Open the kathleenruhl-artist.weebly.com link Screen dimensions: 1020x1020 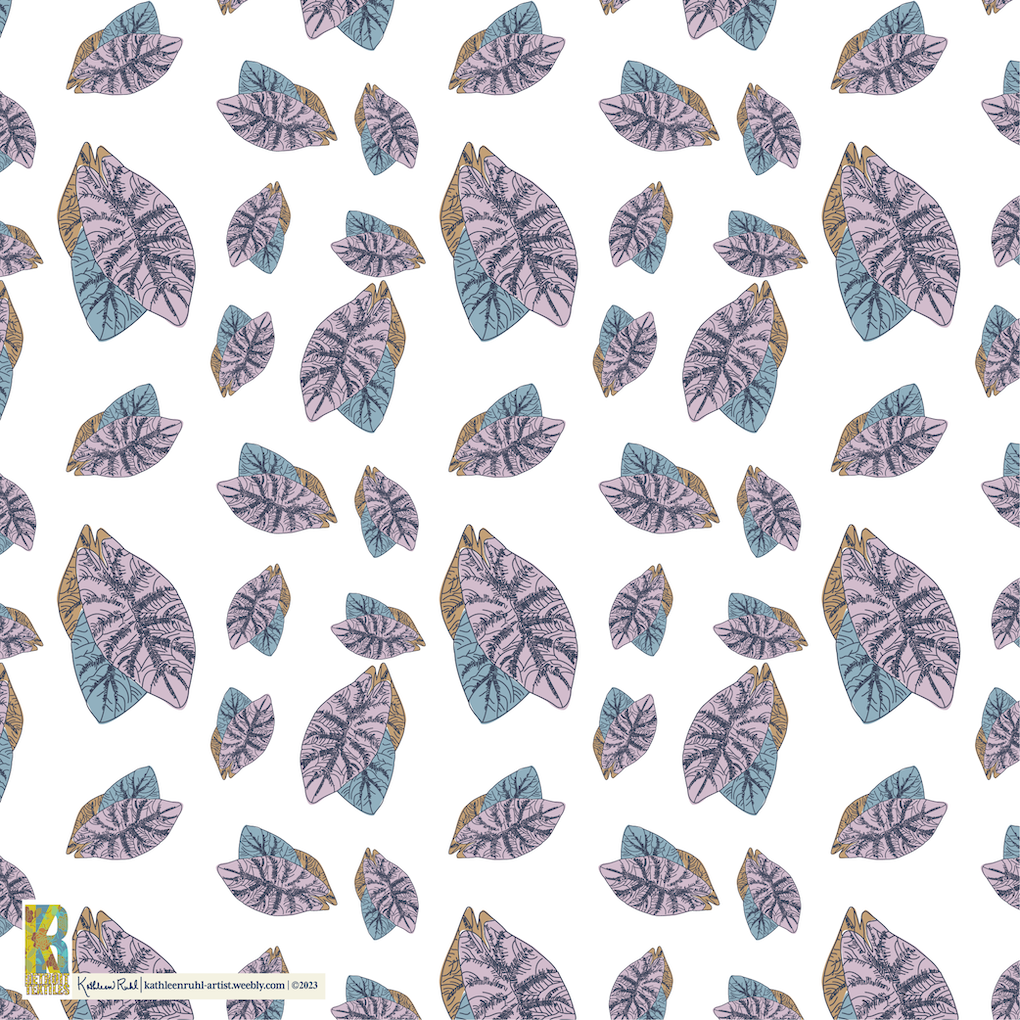point(214,985)
